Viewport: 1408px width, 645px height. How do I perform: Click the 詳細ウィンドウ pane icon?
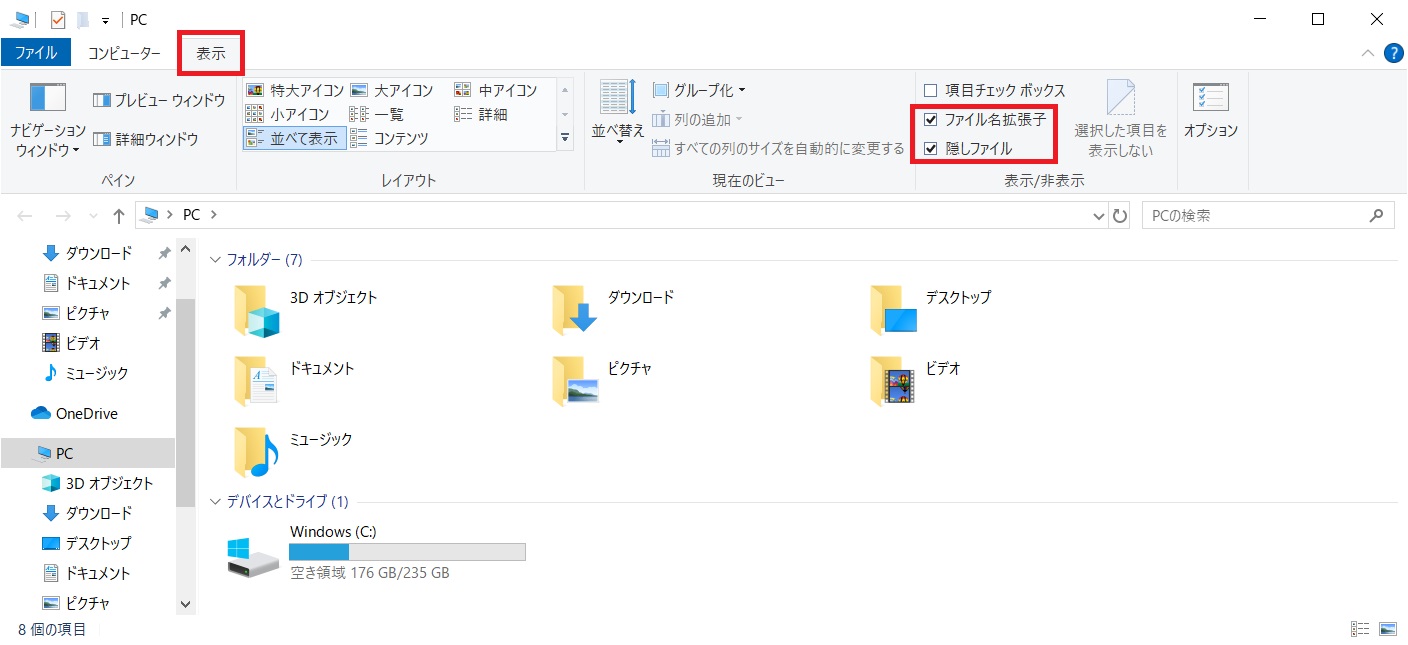point(101,139)
